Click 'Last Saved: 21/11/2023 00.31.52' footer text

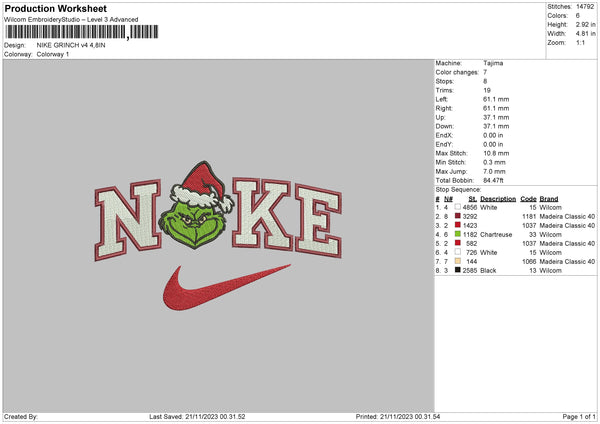coord(197,416)
